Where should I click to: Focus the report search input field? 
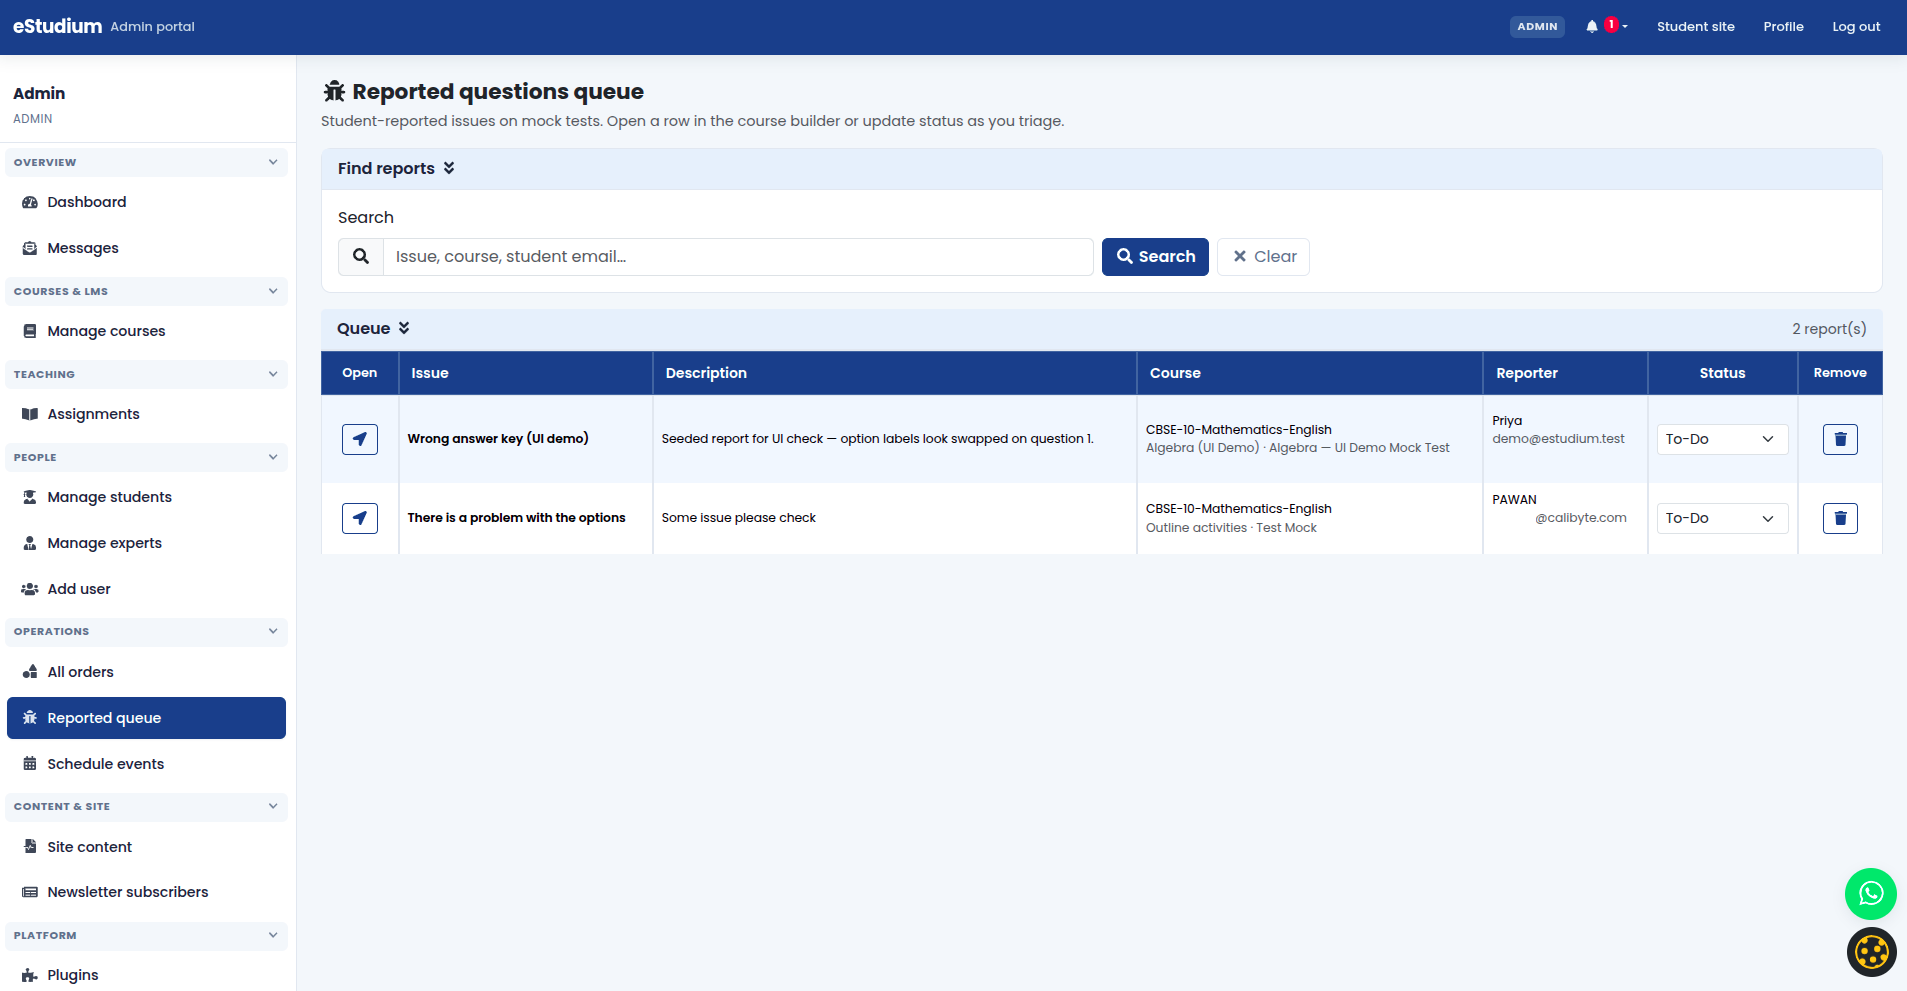click(738, 257)
